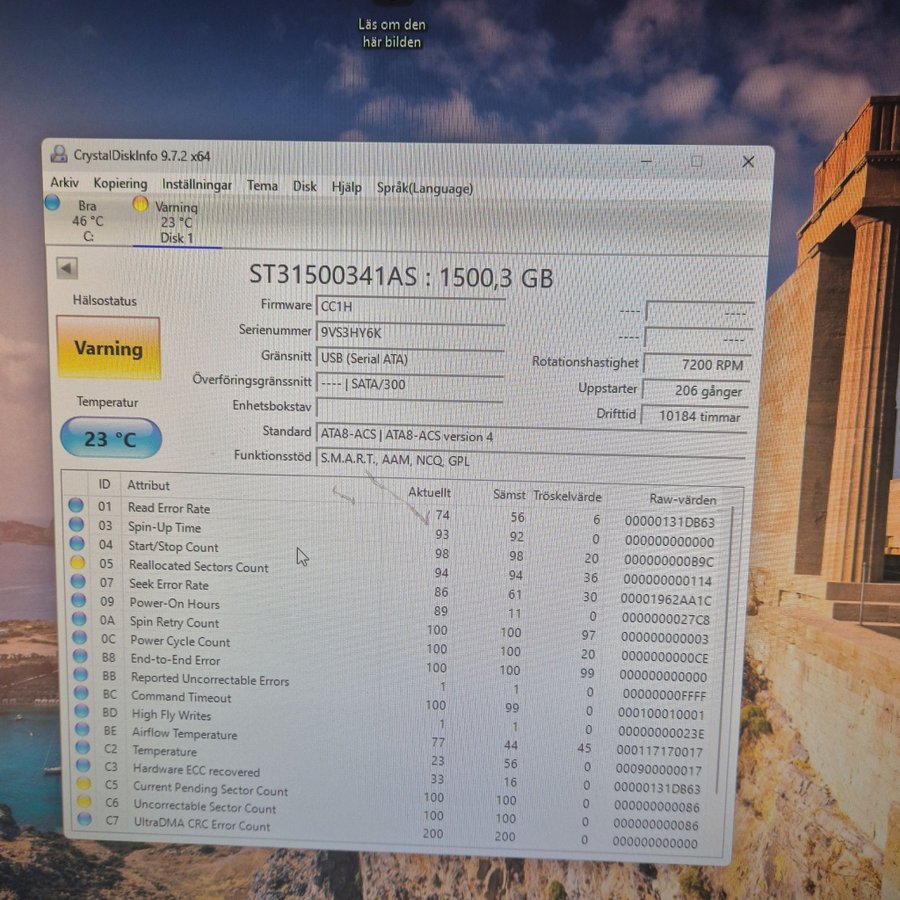Click the attribute list vertical scrollbar
The height and width of the screenshot is (900, 900).
(x=726, y=651)
